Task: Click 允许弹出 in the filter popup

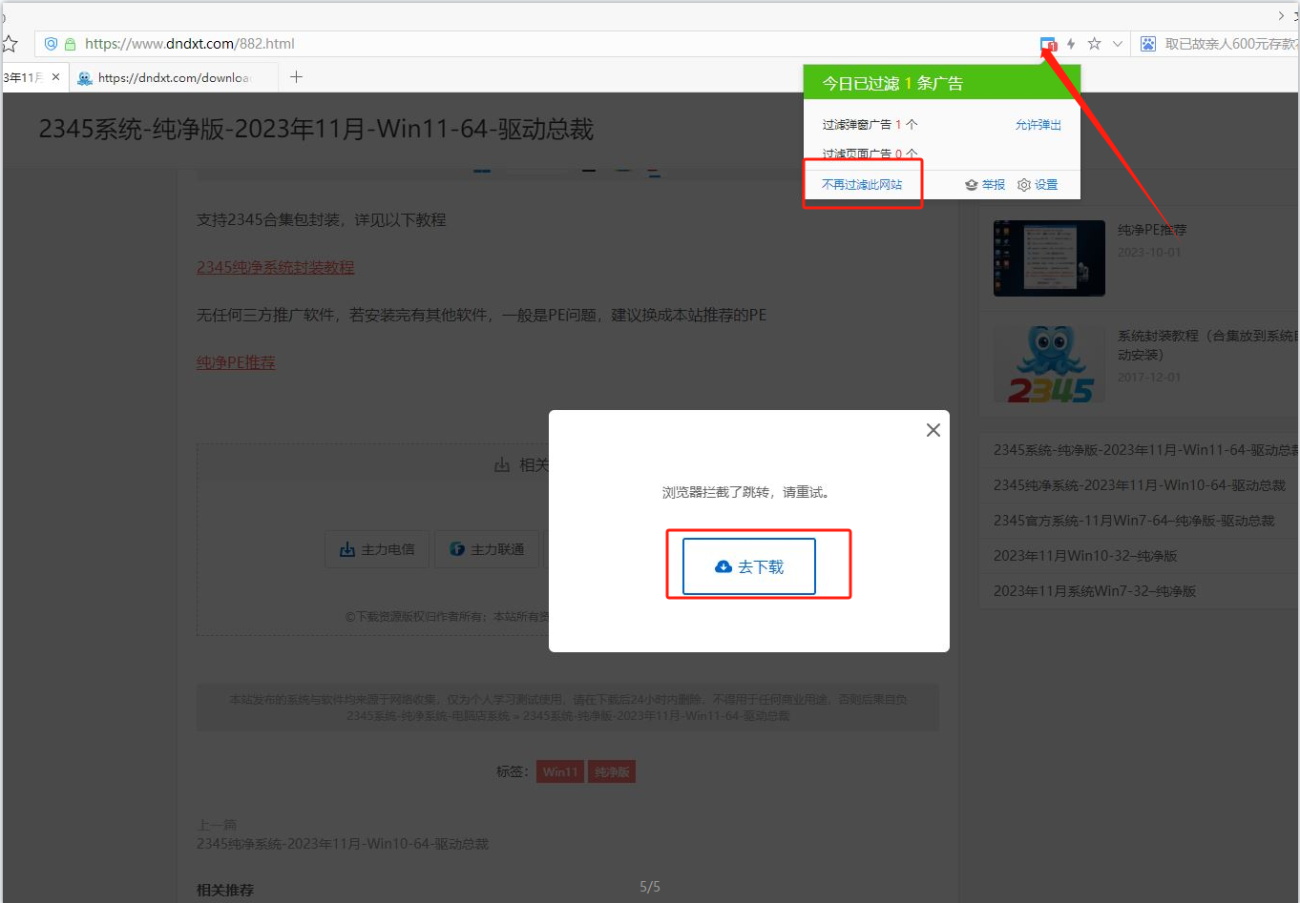Action: (x=1038, y=125)
